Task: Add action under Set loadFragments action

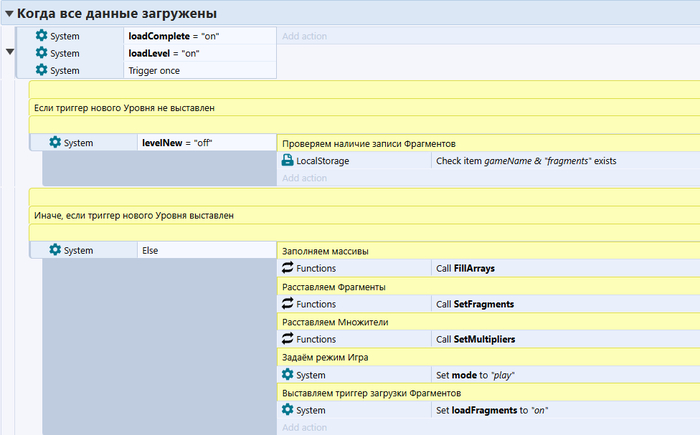Action: point(304,428)
